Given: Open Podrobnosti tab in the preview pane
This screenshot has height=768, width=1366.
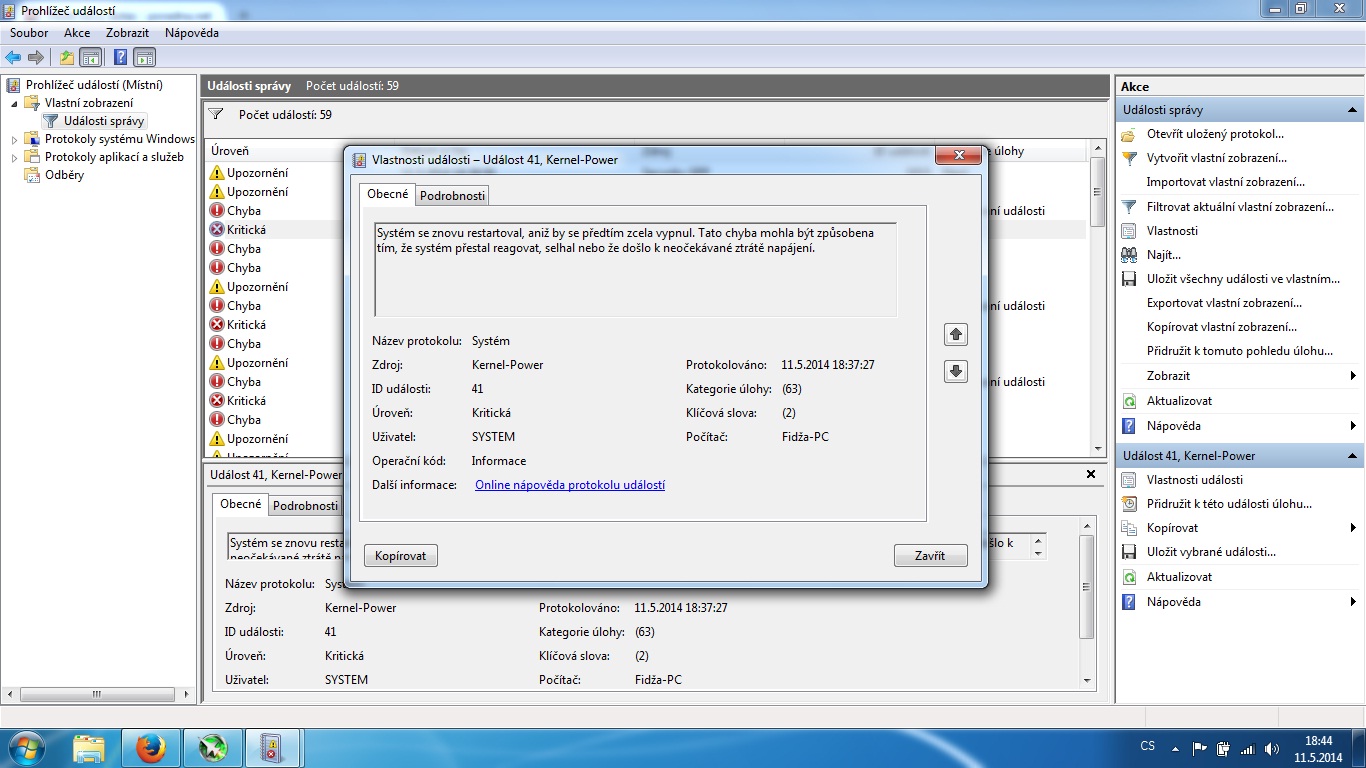Looking at the screenshot, I should (305, 506).
